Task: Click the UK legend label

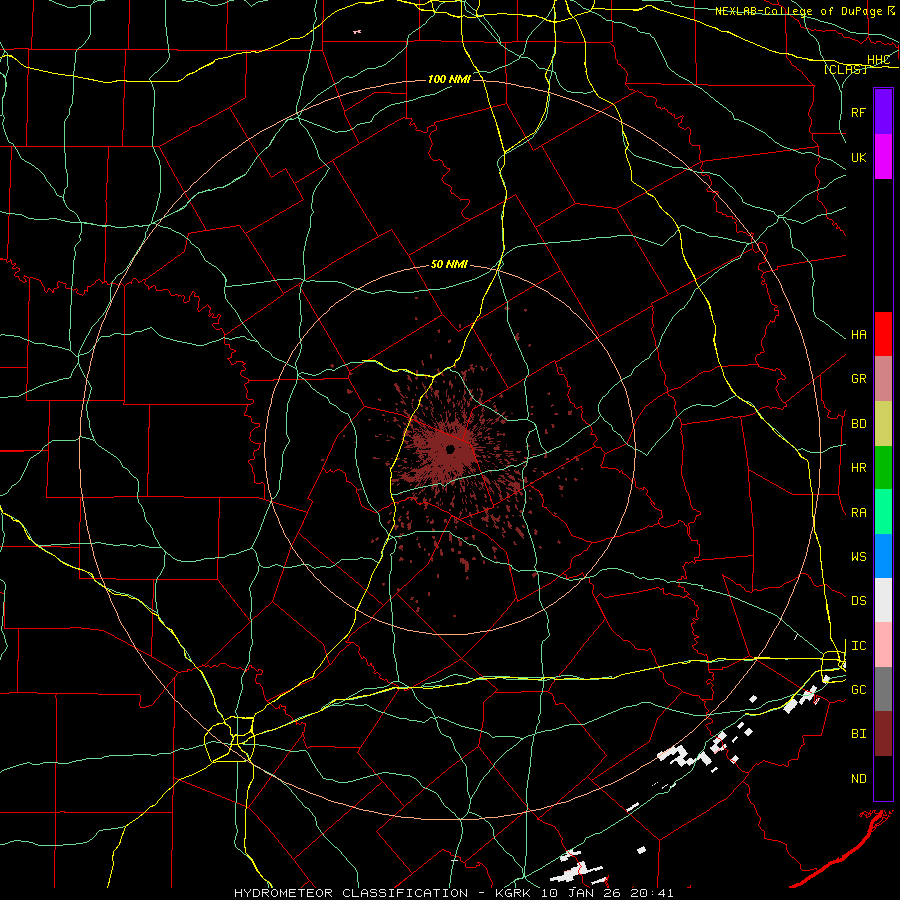Action: 858,157
